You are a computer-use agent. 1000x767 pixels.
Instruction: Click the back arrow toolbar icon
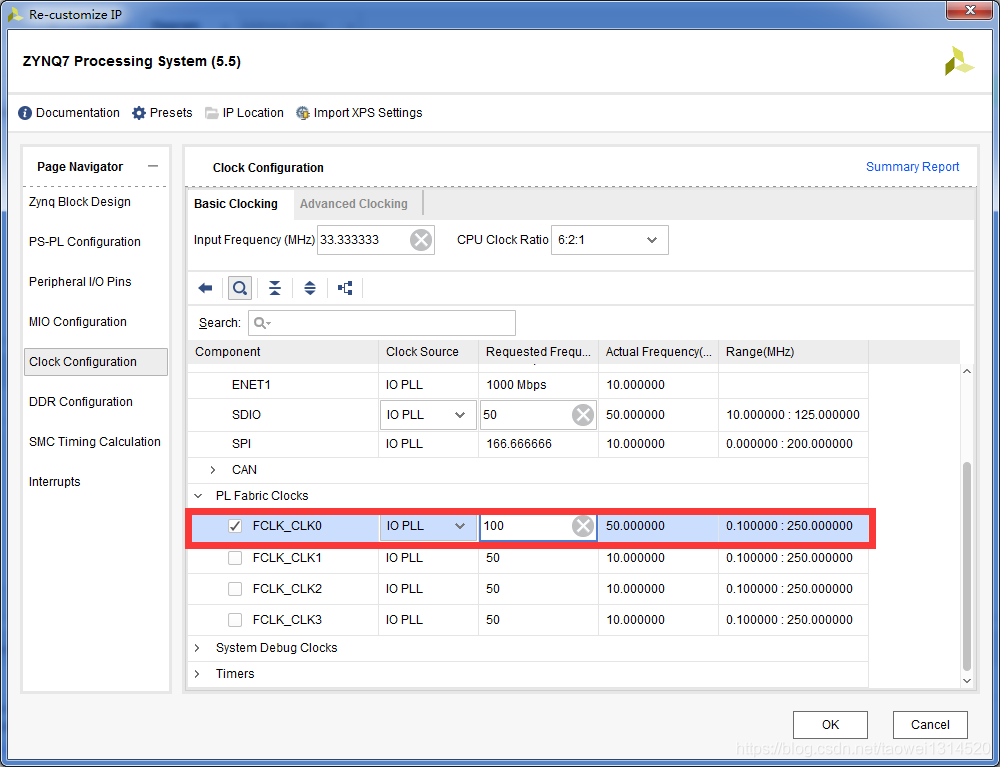[205, 288]
